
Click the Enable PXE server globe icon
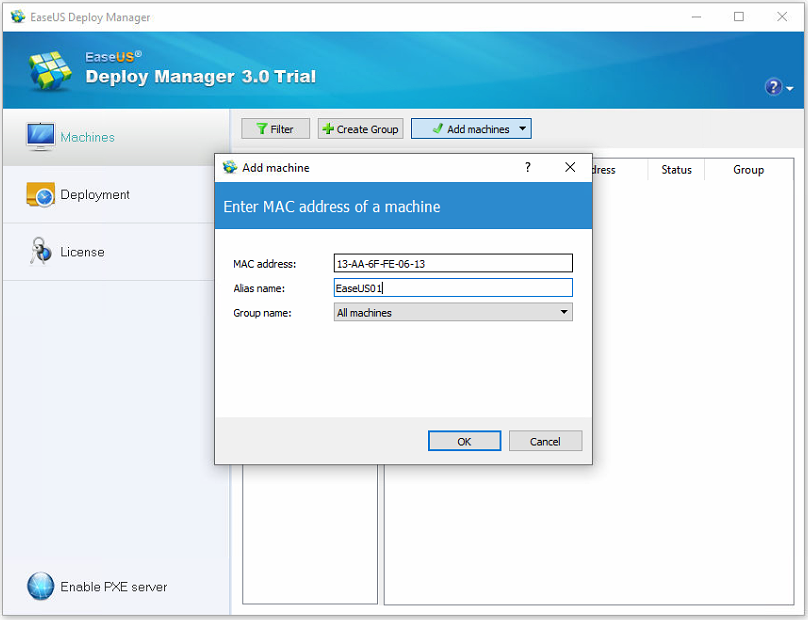pyautogui.click(x=41, y=586)
